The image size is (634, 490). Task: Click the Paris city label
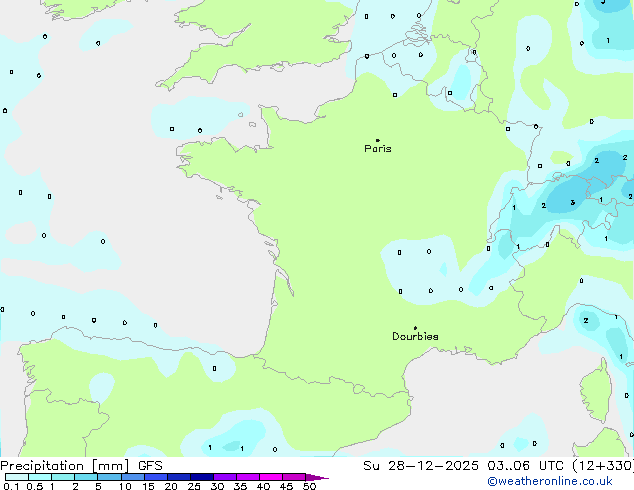pyautogui.click(x=378, y=148)
